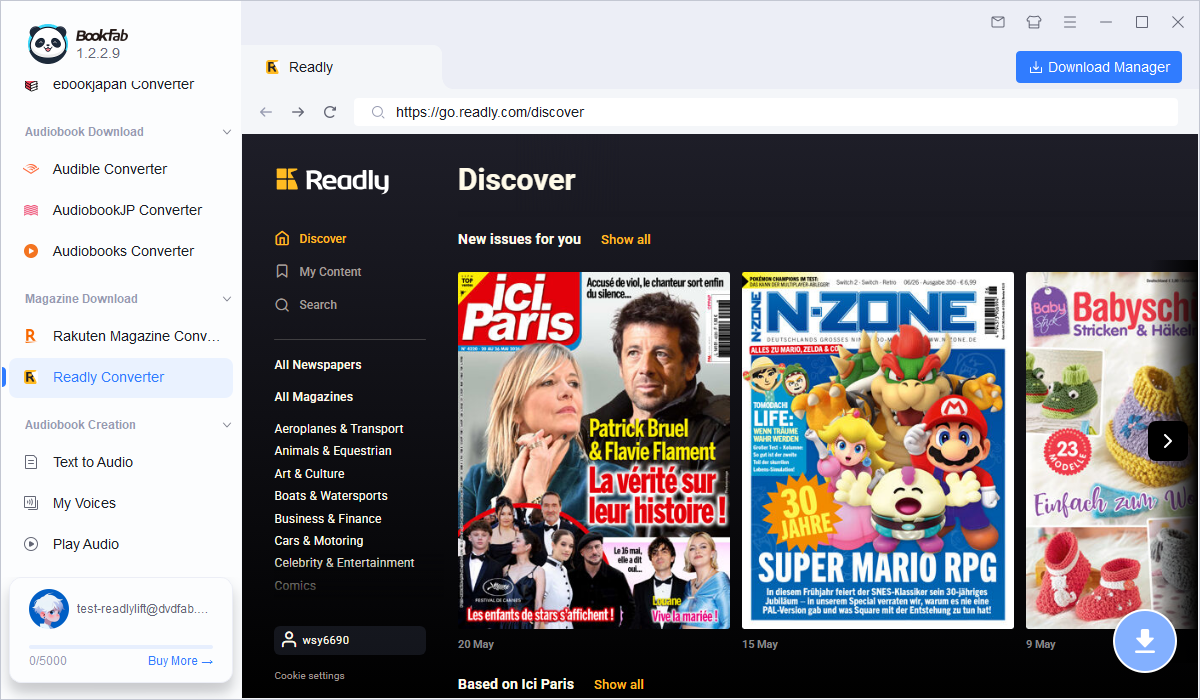Click the My Content bookmark icon
Viewport: 1200px width, 700px height.
(x=282, y=272)
